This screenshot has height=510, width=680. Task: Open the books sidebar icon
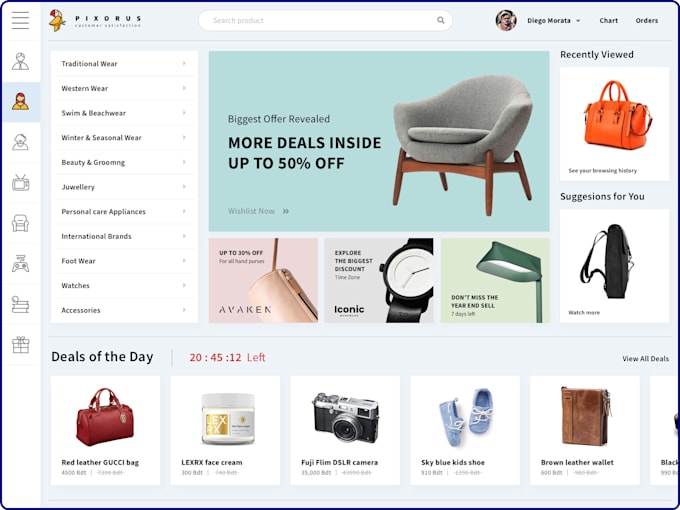click(x=20, y=304)
